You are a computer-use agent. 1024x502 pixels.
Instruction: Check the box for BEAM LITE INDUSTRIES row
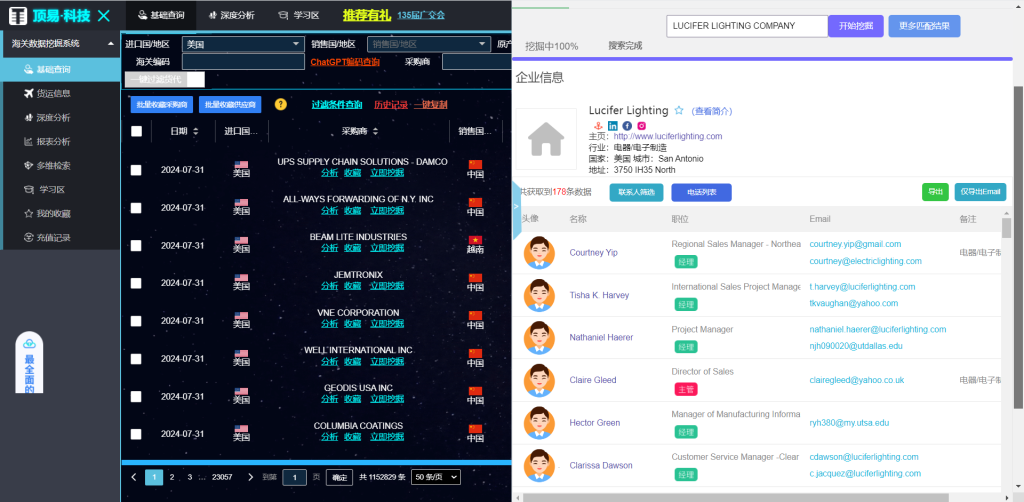point(136,245)
